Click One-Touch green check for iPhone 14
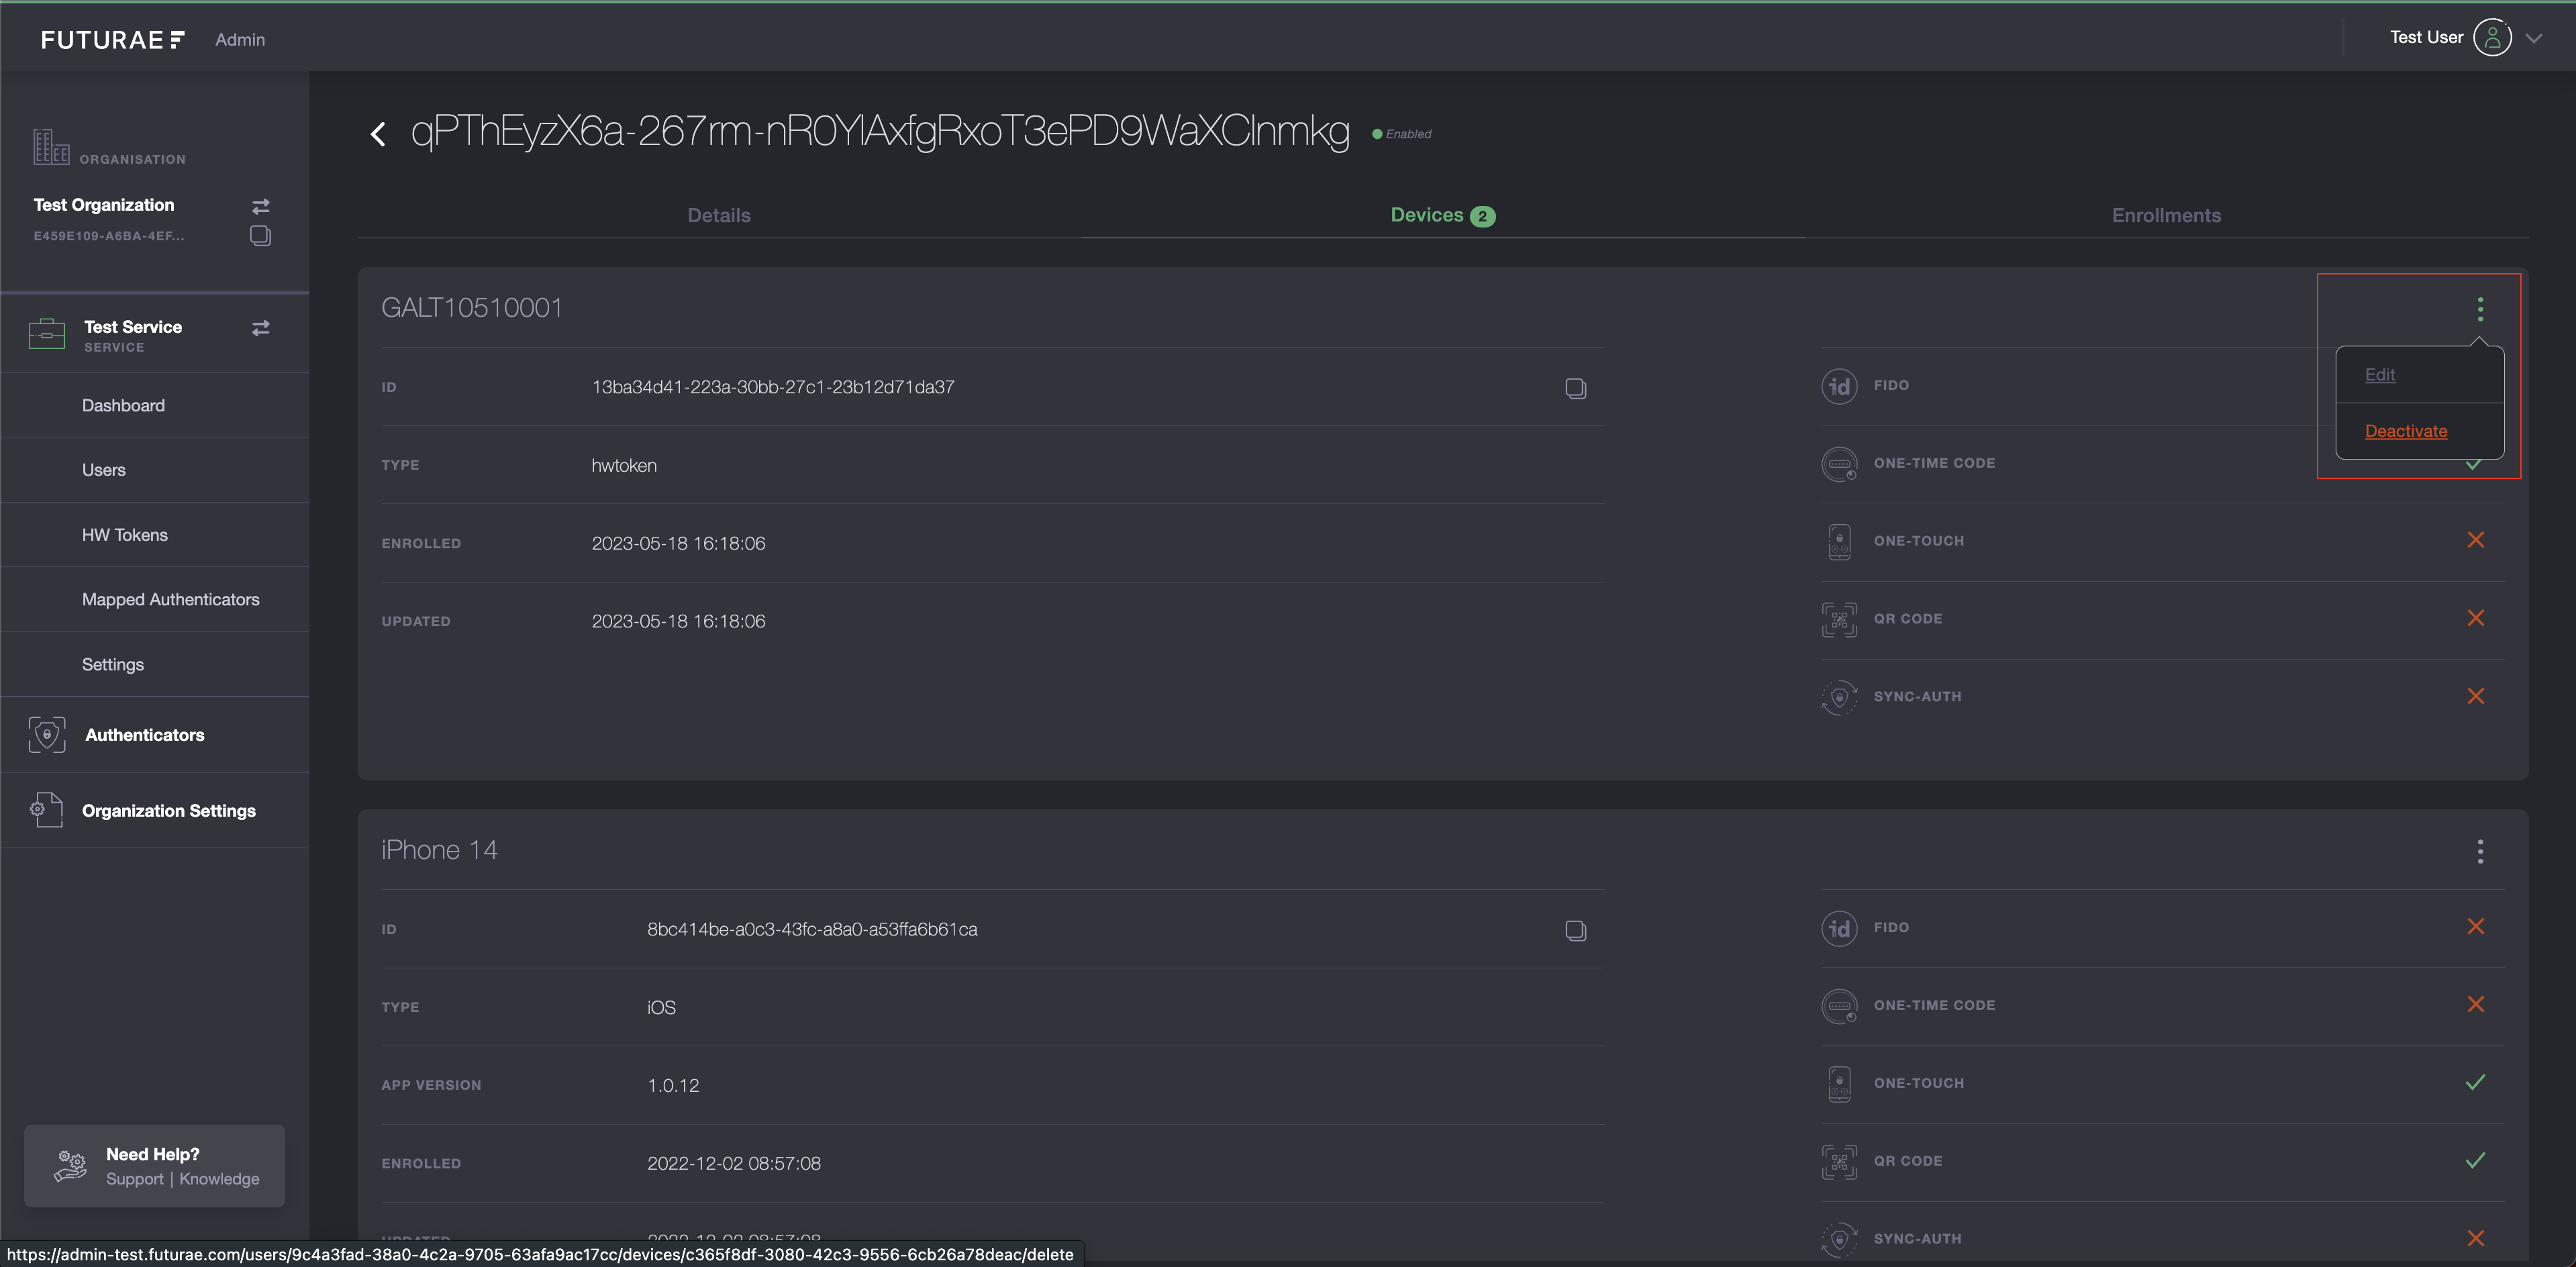Screen dimensions: 2576x1267 2476,1082
